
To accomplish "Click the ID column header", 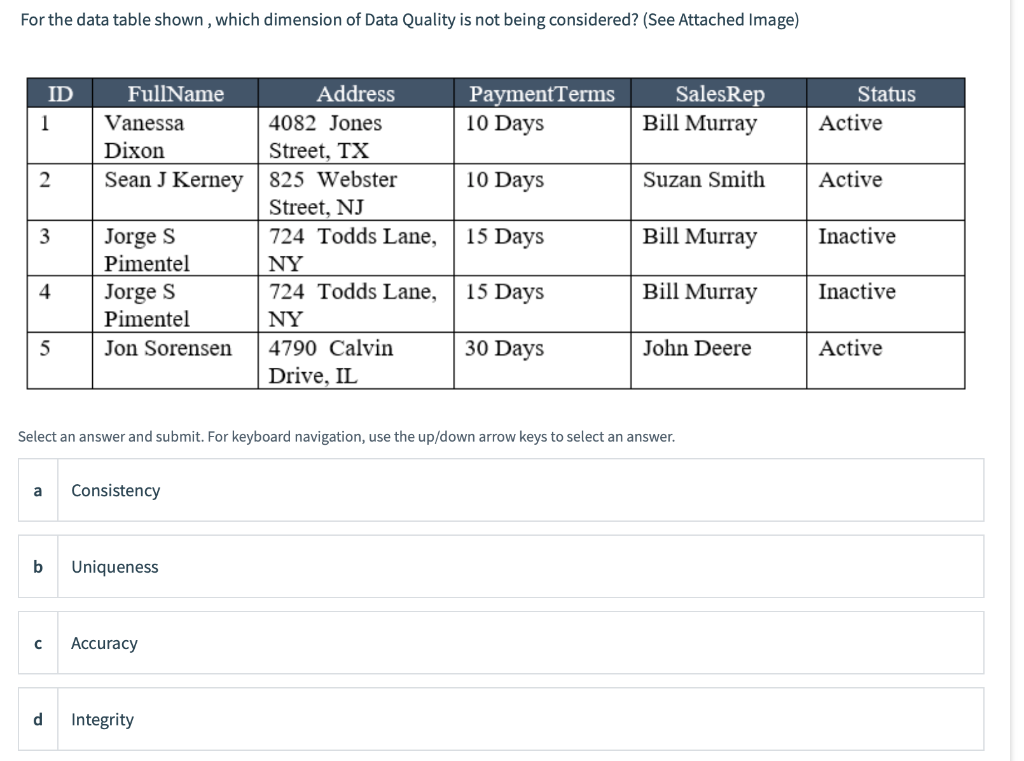I will 57,94.
